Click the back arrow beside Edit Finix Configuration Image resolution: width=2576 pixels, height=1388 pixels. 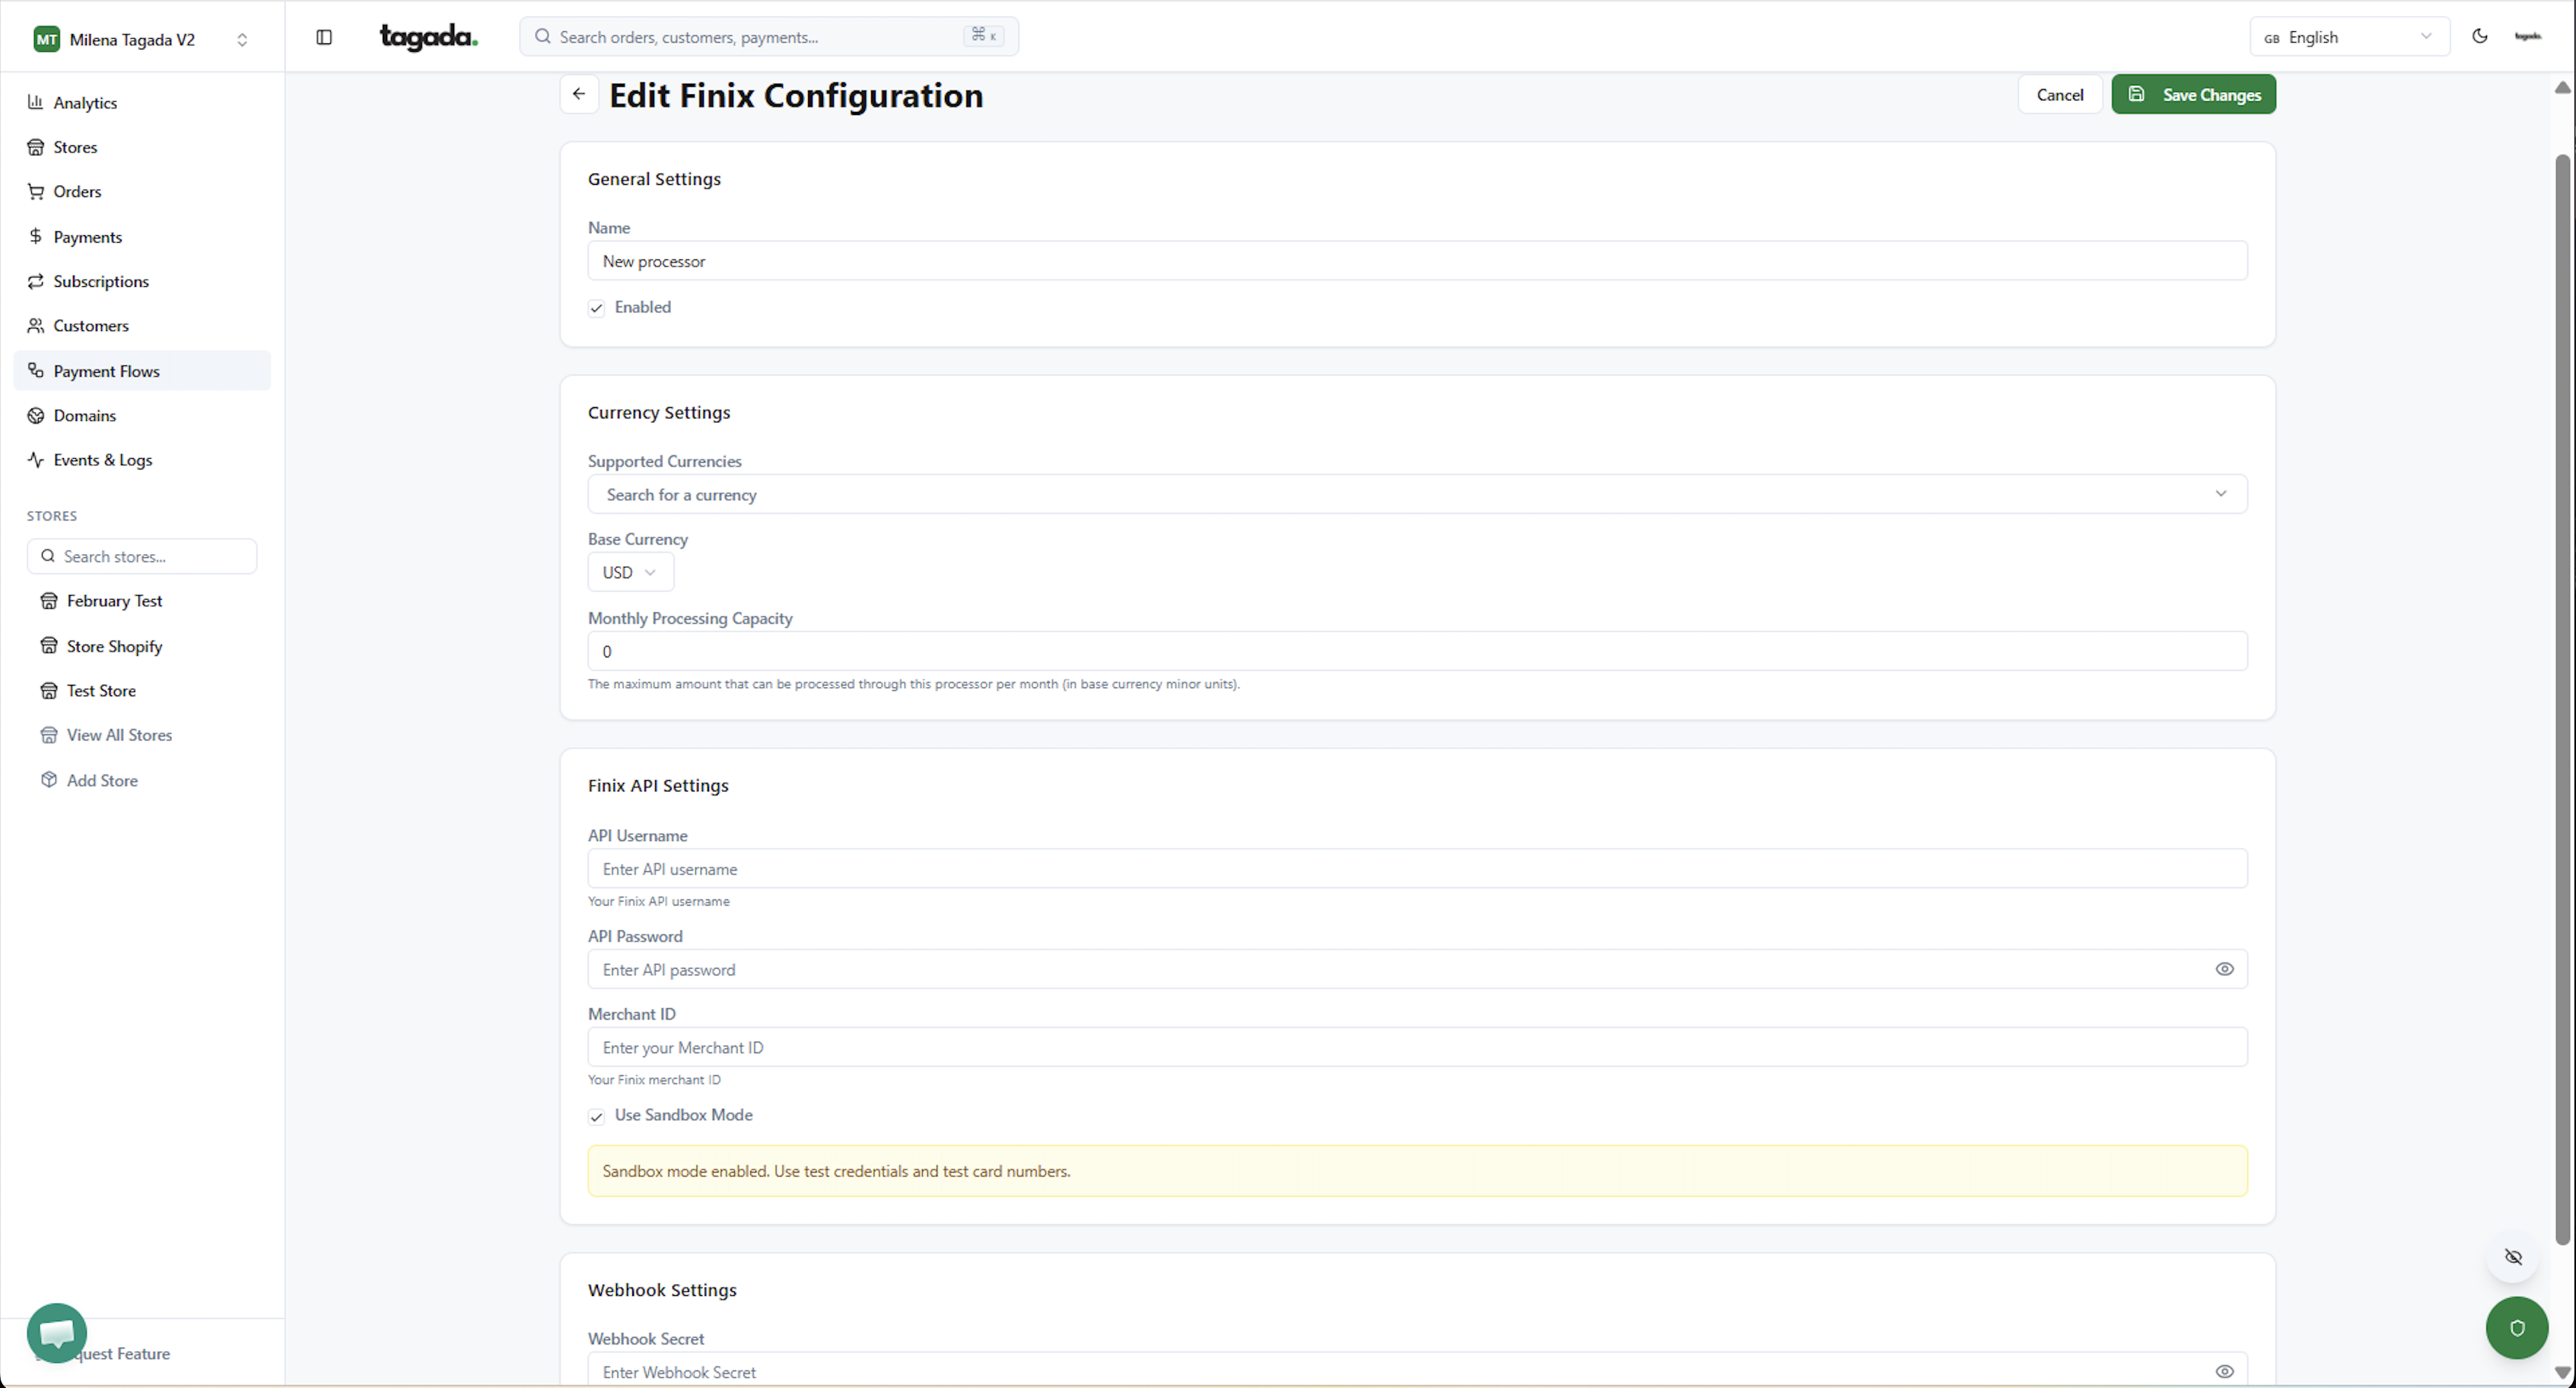click(x=579, y=94)
